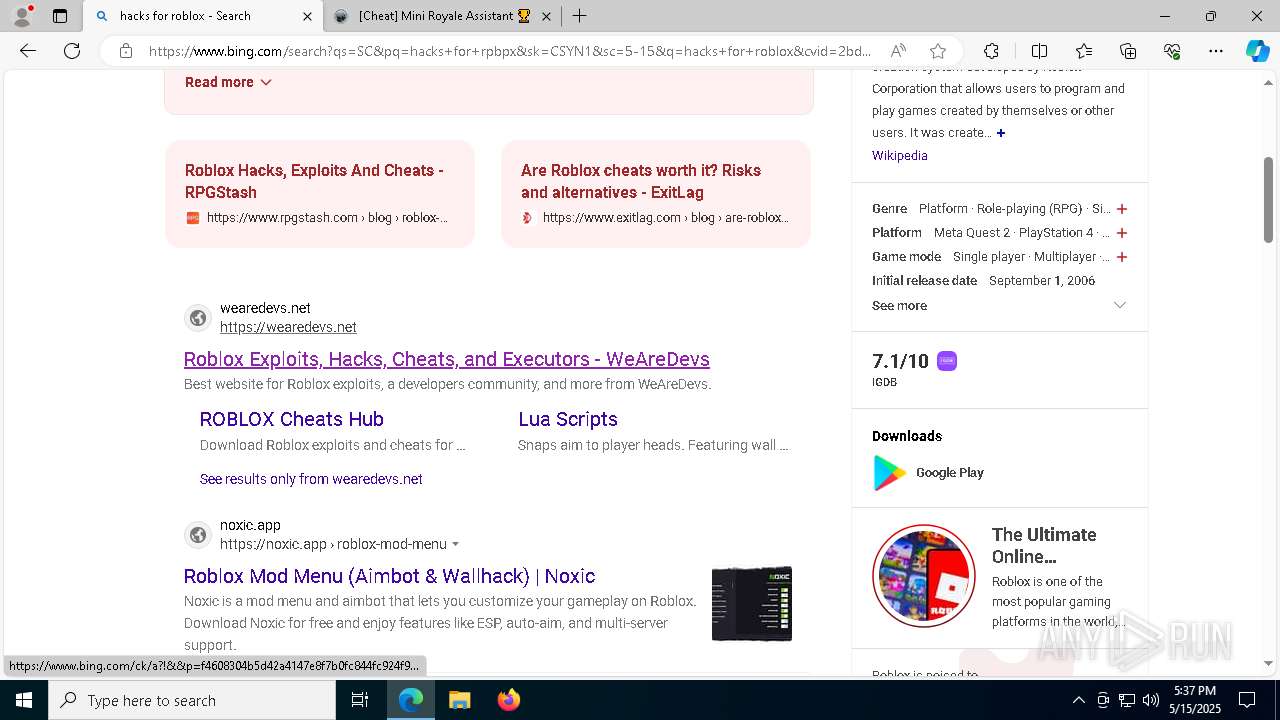The image size is (1280, 720).
Task: Go back using the back arrow
Action: point(28,51)
